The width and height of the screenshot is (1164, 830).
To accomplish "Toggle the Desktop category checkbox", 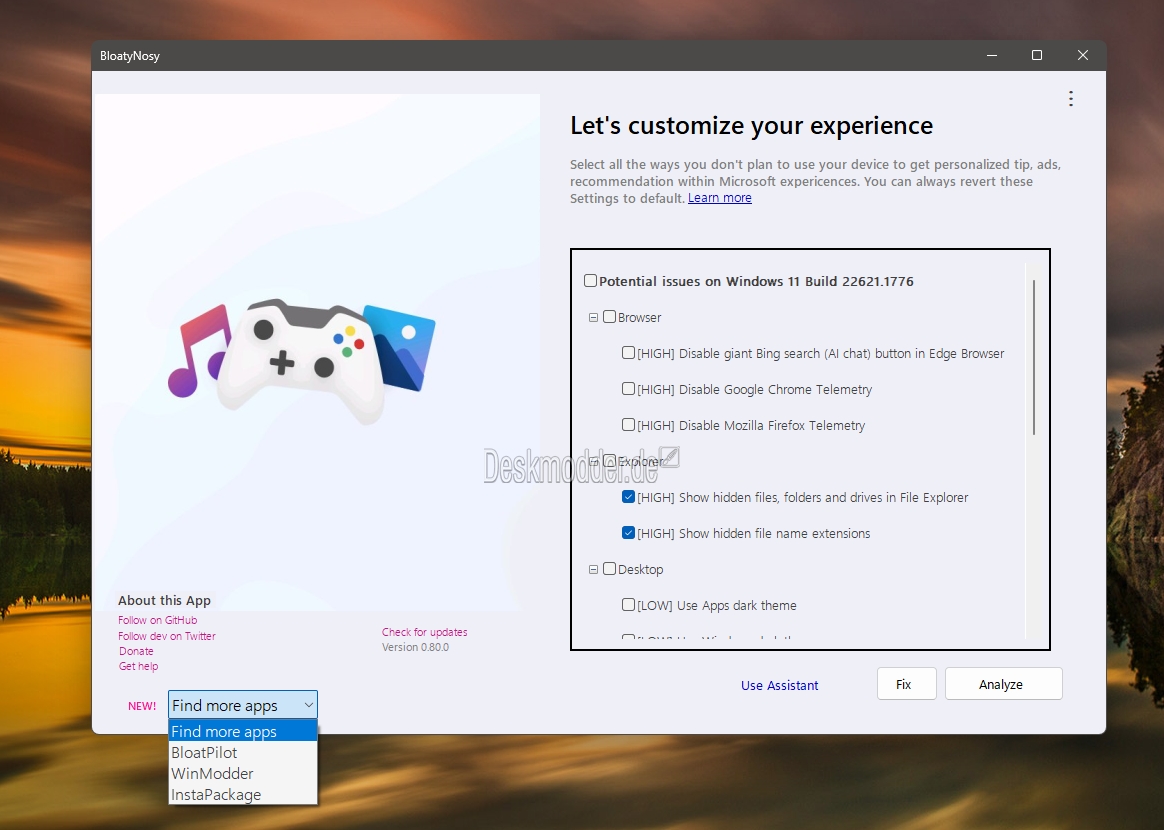I will coord(609,569).
